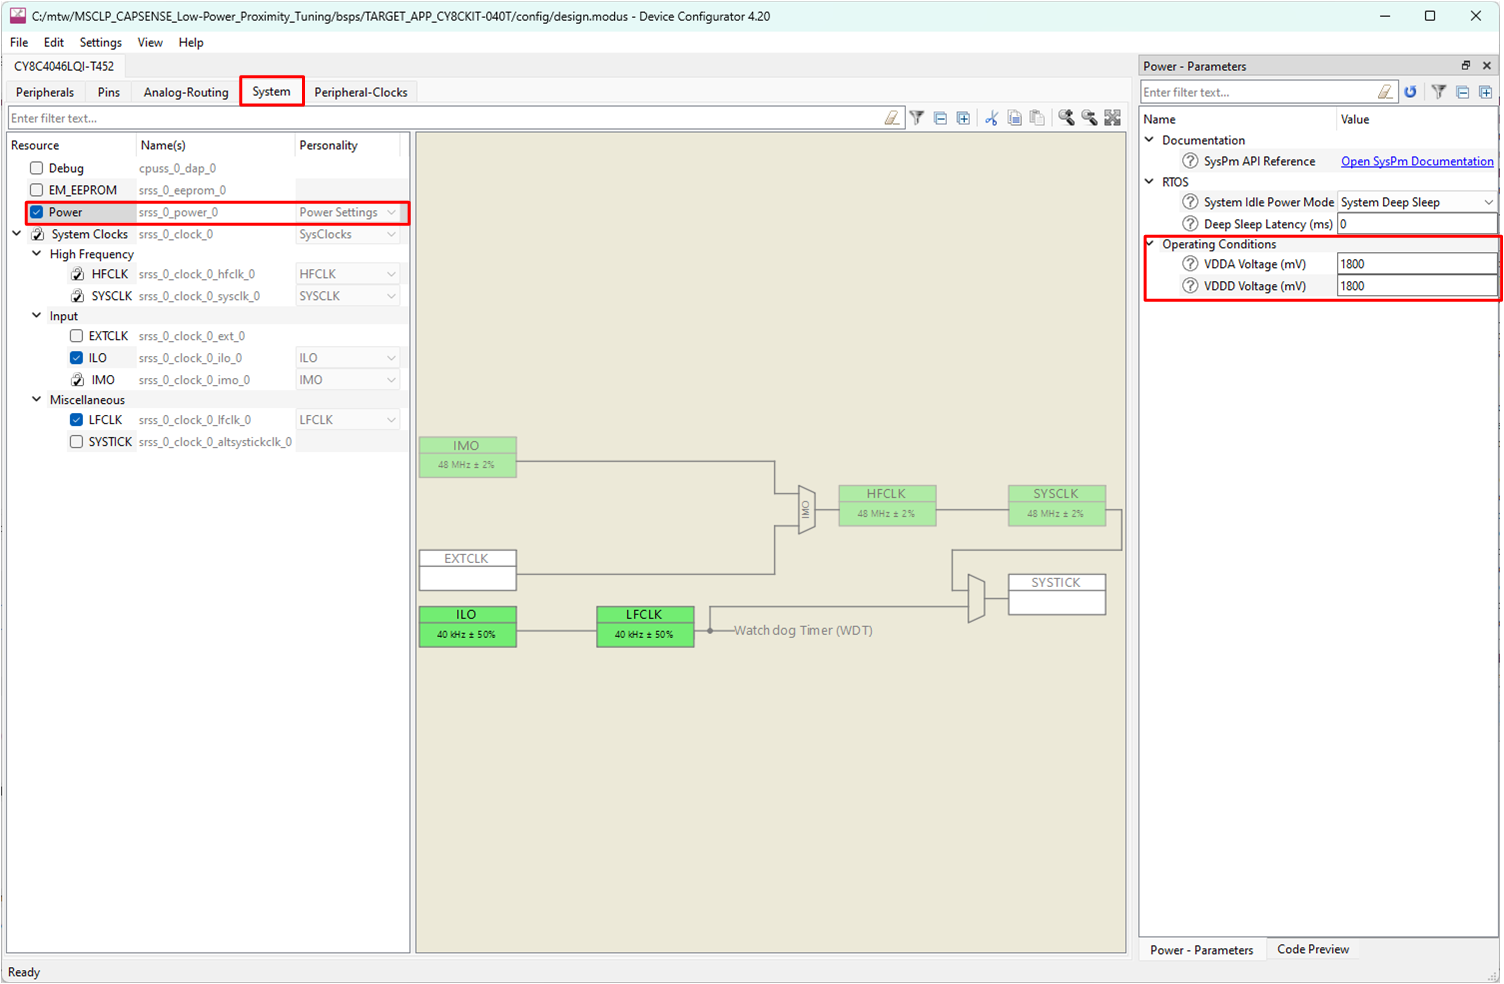This screenshot has width=1504, height=984.
Task: Collapse the Operating Conditions section
Action: point(1150,244)
